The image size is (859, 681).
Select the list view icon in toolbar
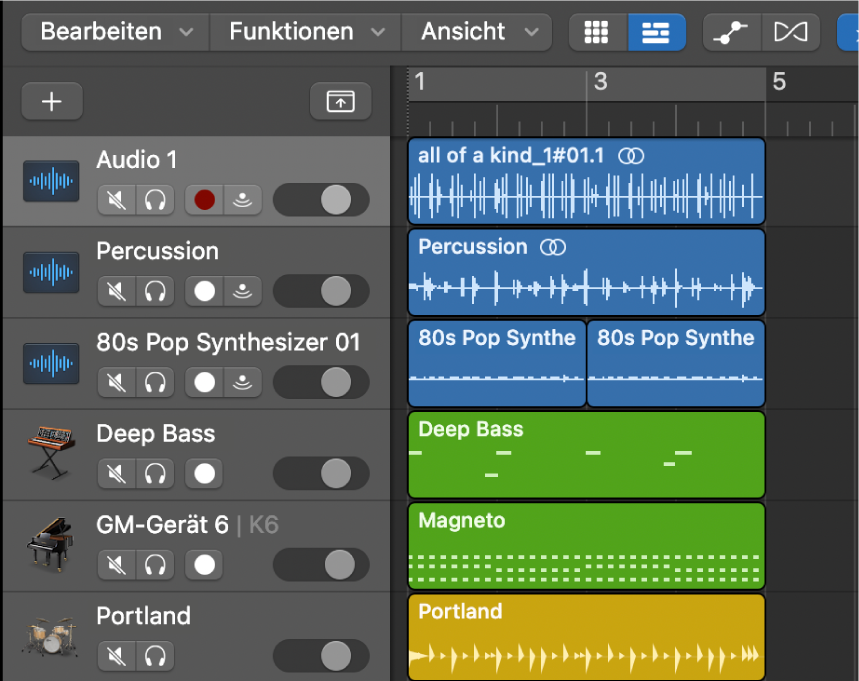point(656,32)
